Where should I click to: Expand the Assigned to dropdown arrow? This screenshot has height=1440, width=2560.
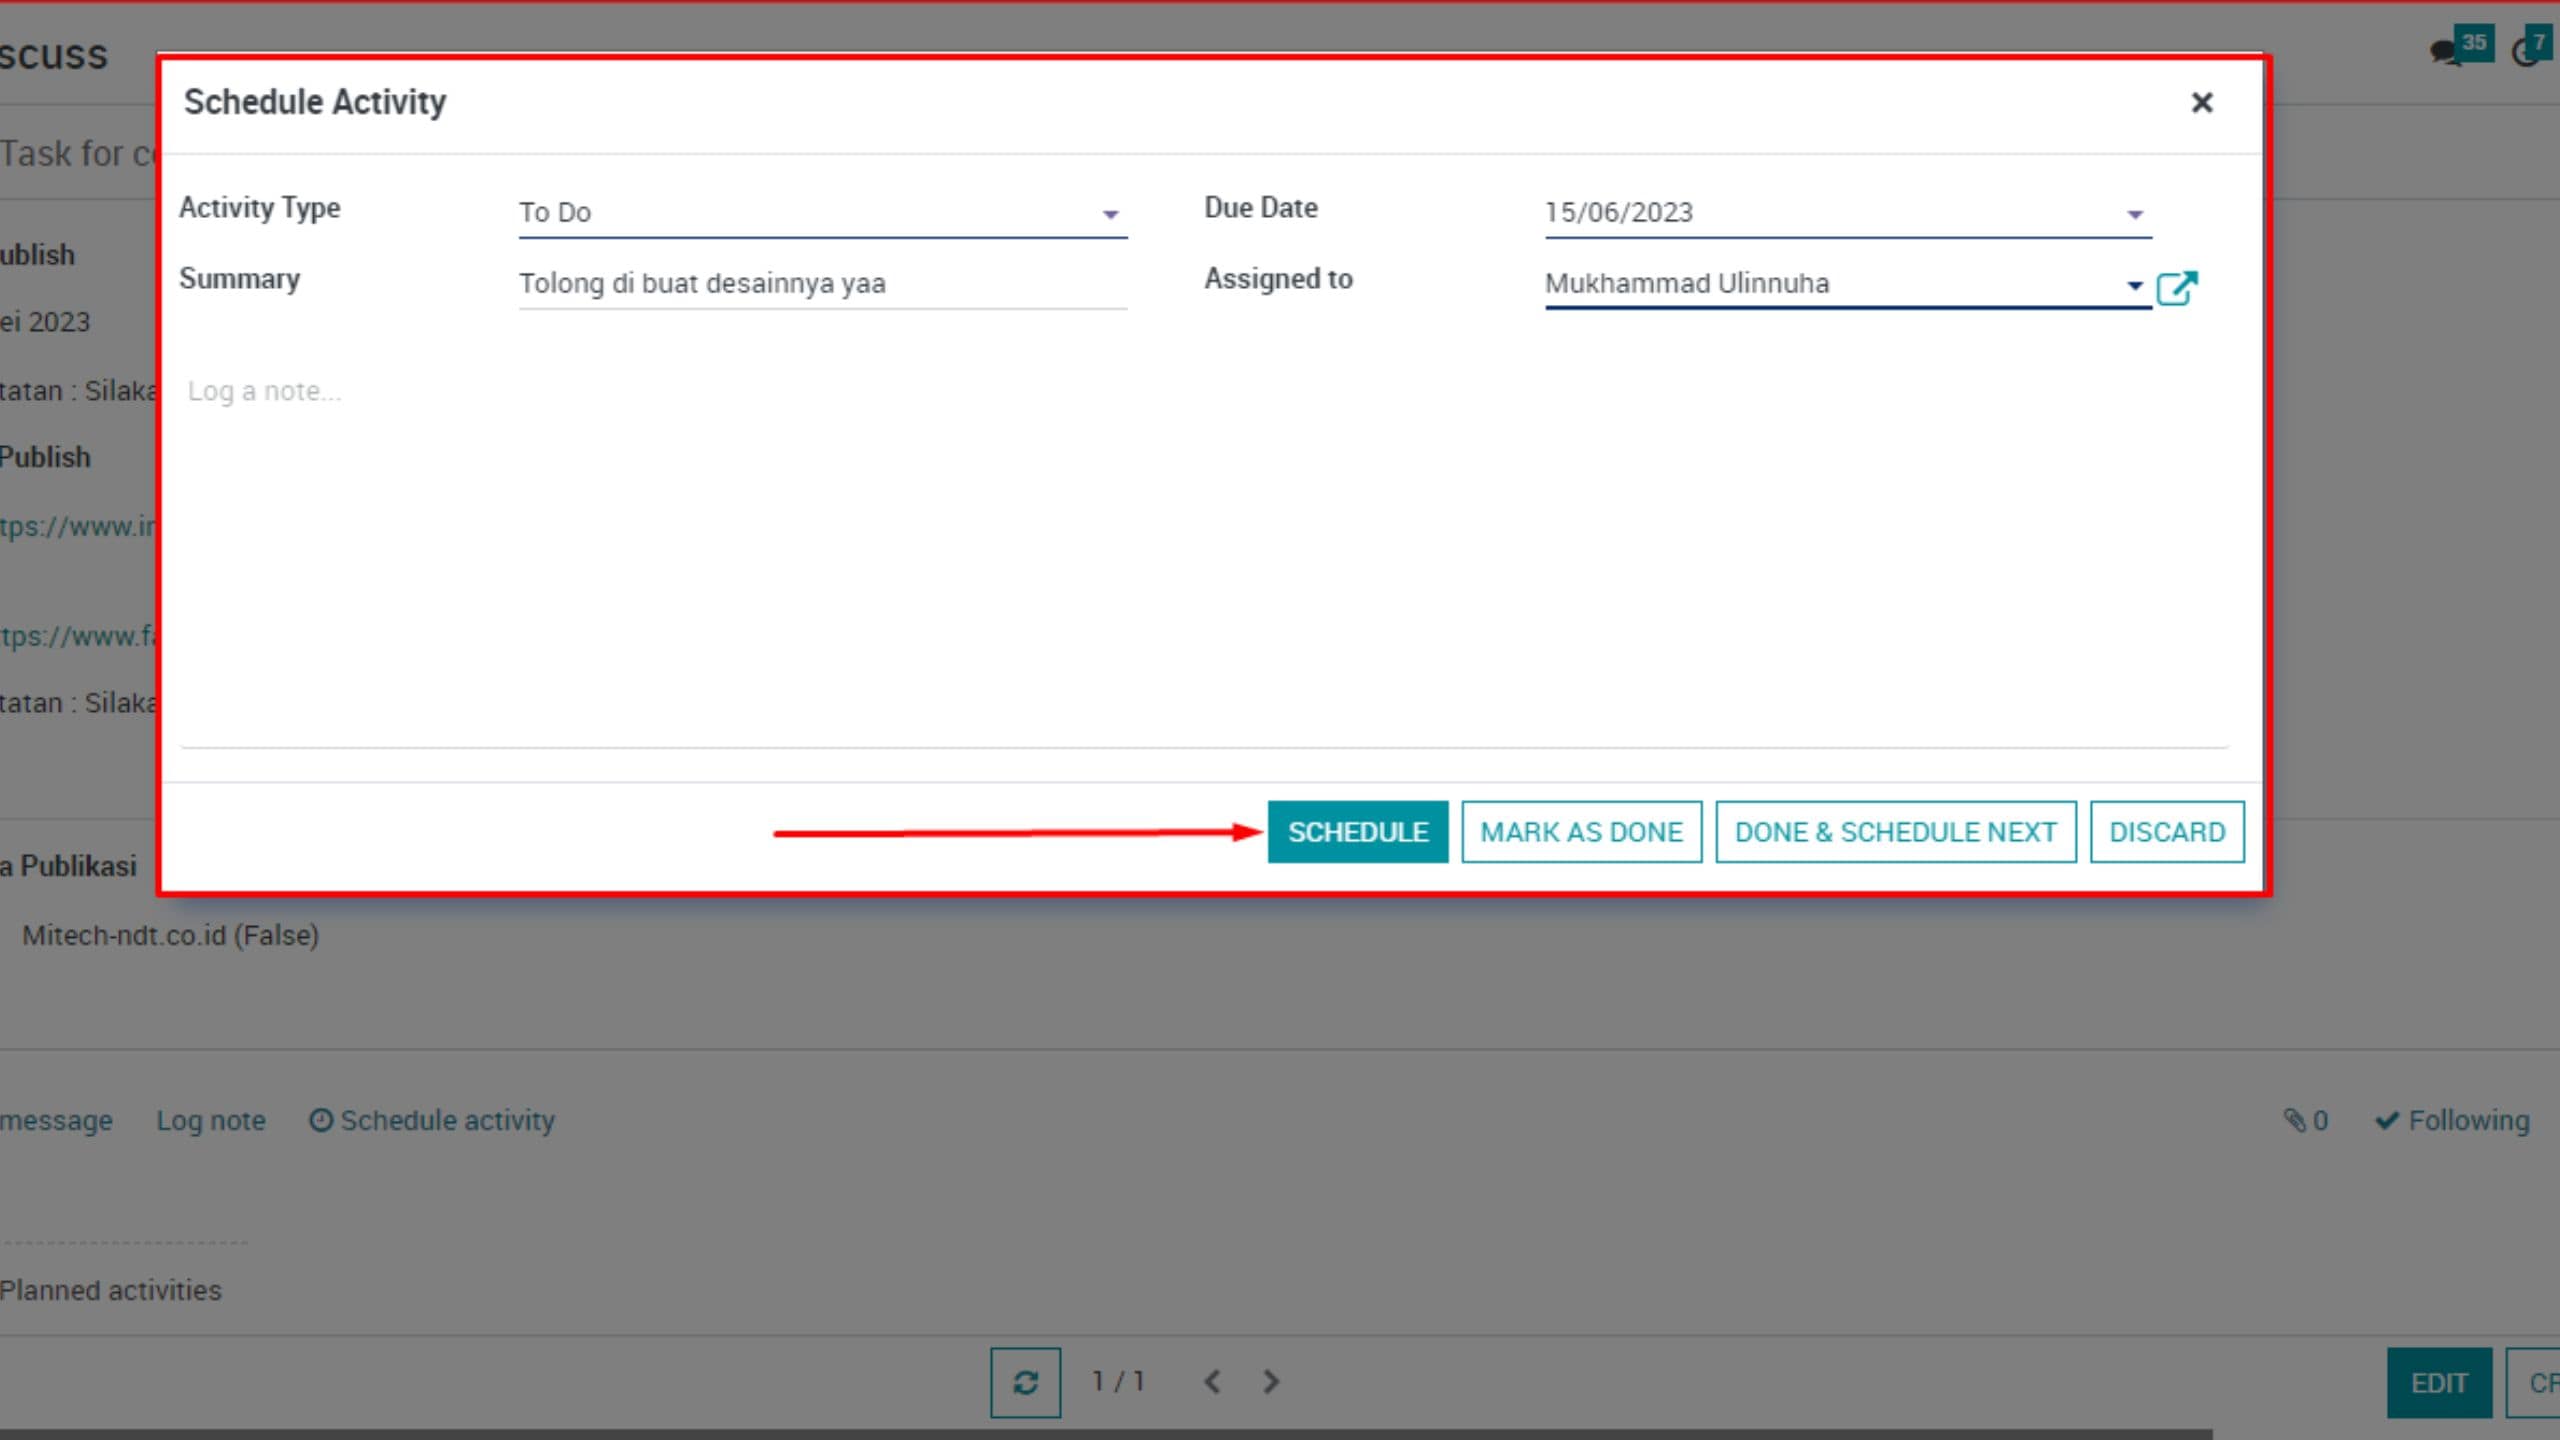(x=2135, y=286)
